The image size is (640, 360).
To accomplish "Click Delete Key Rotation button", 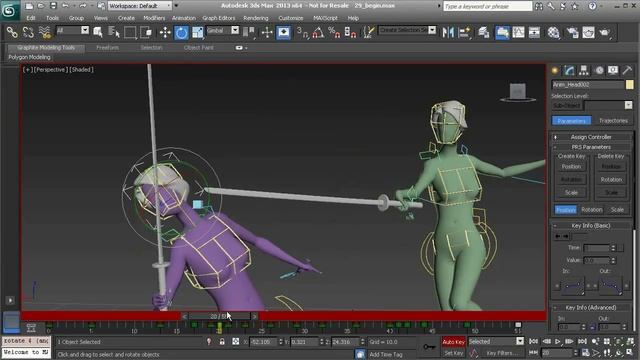I will pos(611,180).
